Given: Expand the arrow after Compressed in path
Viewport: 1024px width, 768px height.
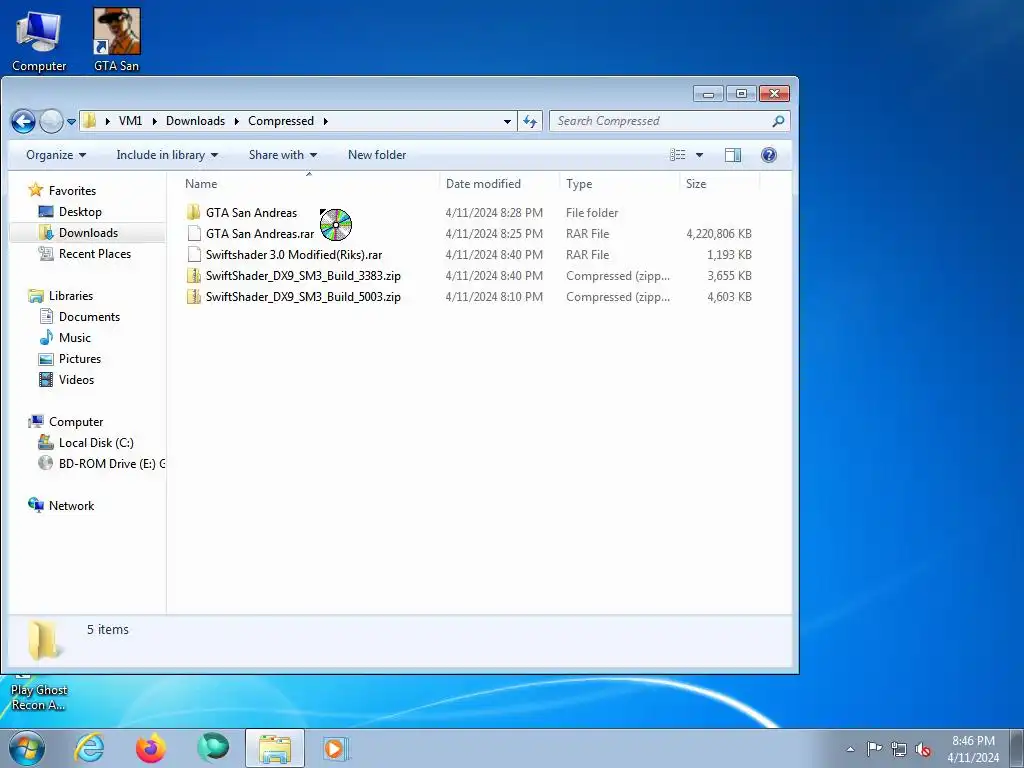Looking at the screenshot, I should coord(325,121).
